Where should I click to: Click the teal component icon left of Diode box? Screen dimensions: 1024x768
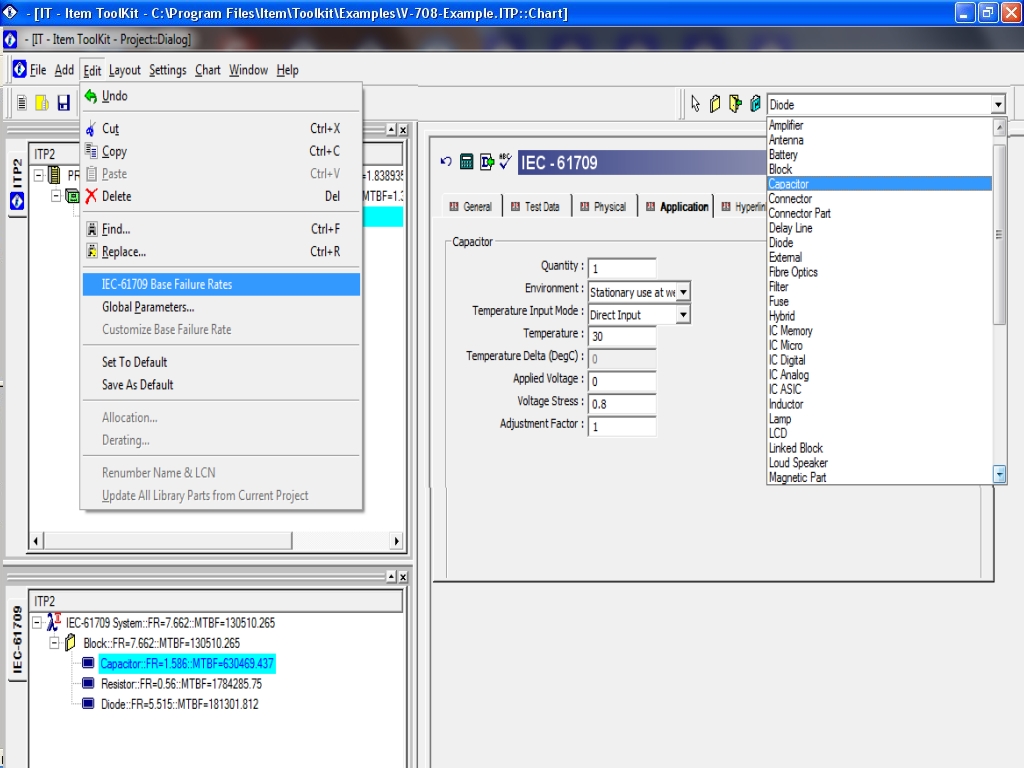pyautogui.click(x=756, y=103)
